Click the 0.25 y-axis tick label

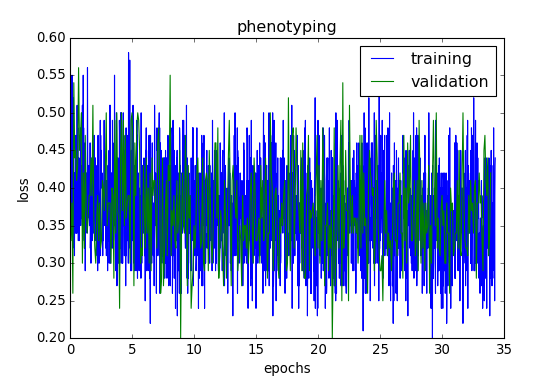[51, 301]
